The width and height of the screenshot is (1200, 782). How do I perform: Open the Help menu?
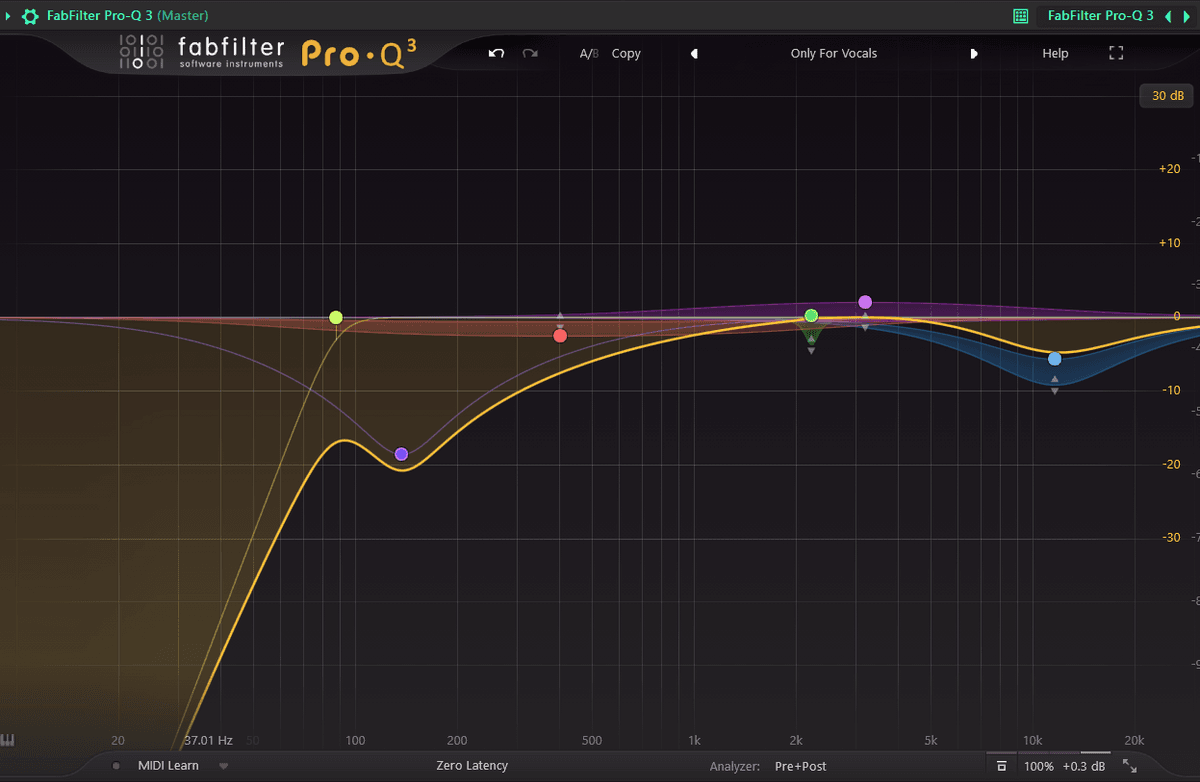click(x=1055, y=54)
